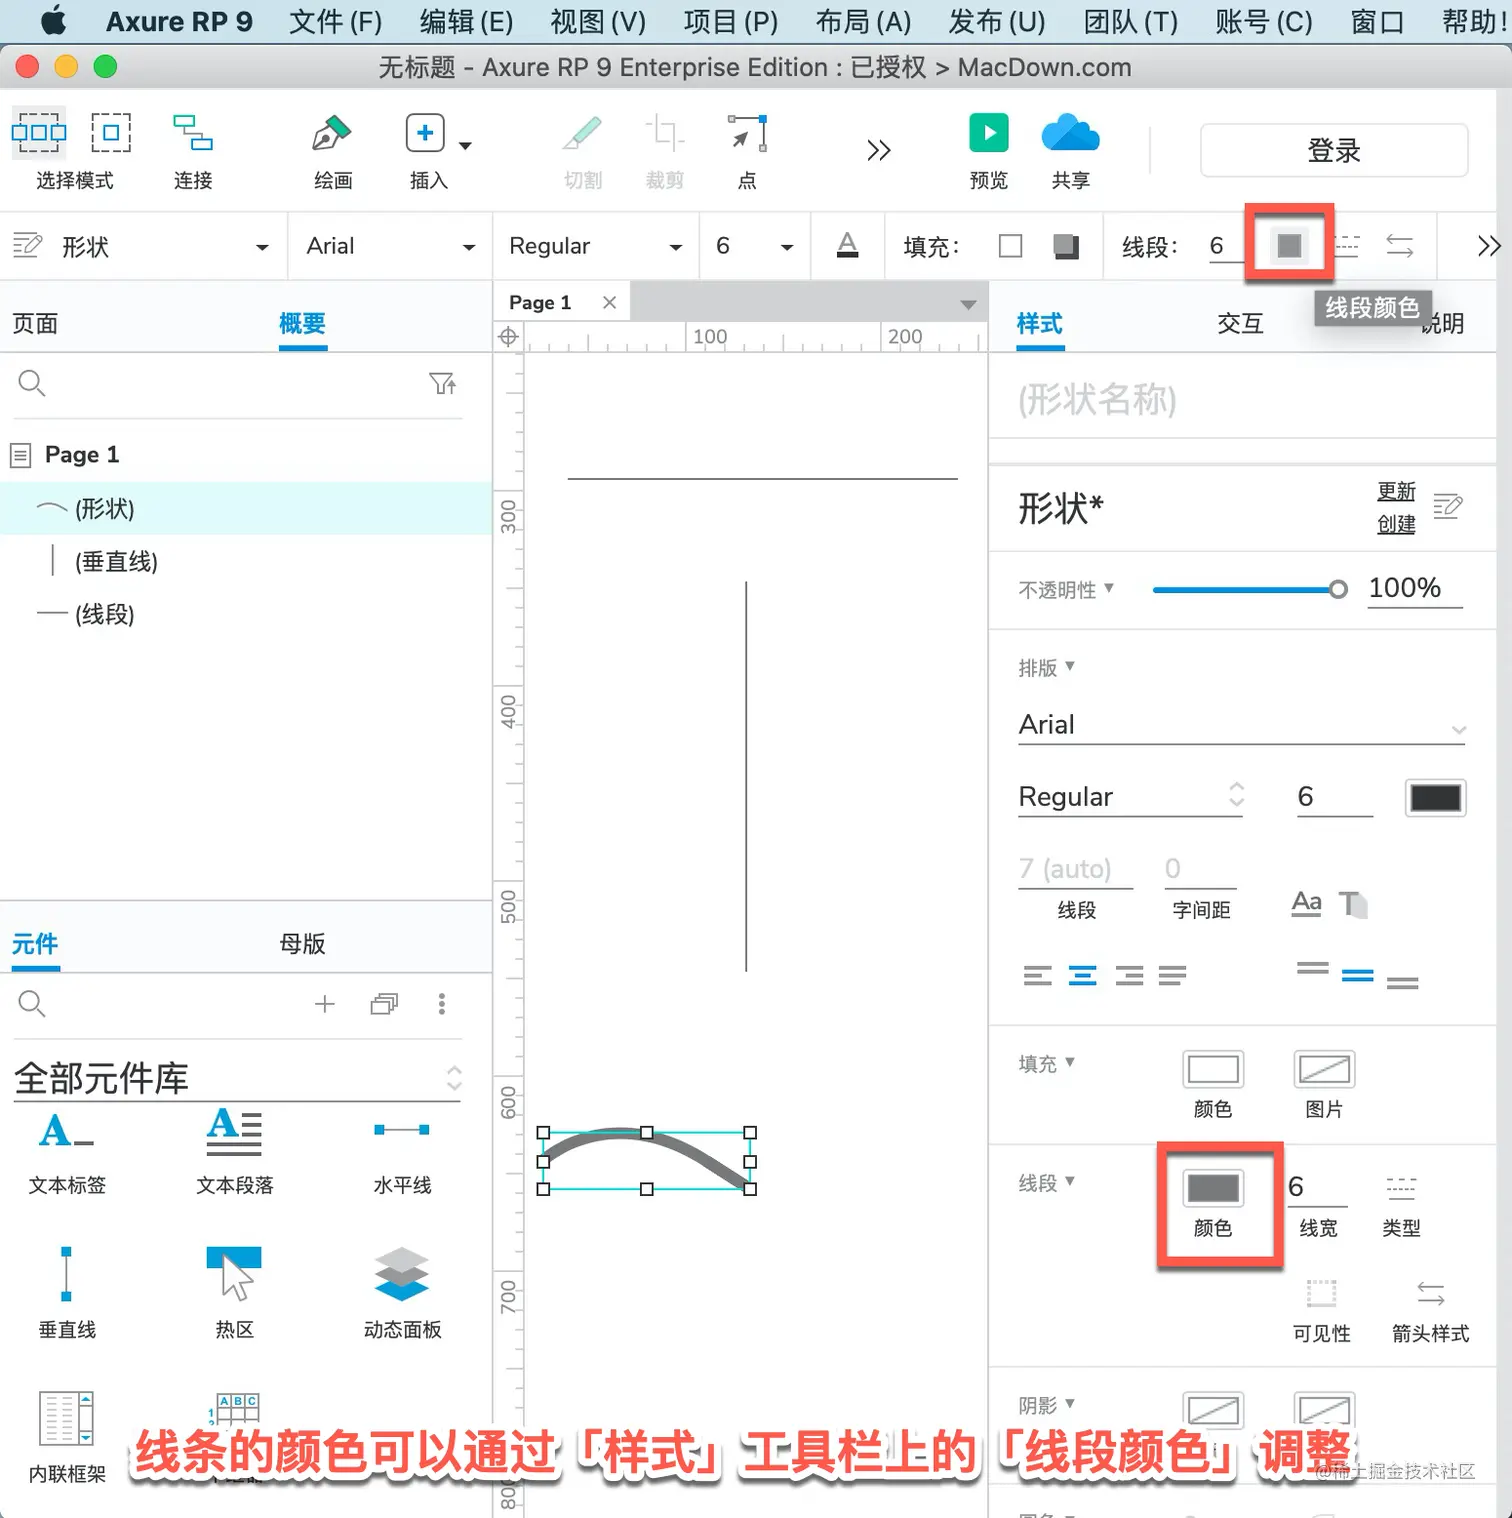The width and height of the screenshot is (1512, 1518).
Task: Close the Page 1 tab
Action: pyautogui.click(x=609, y=302)
